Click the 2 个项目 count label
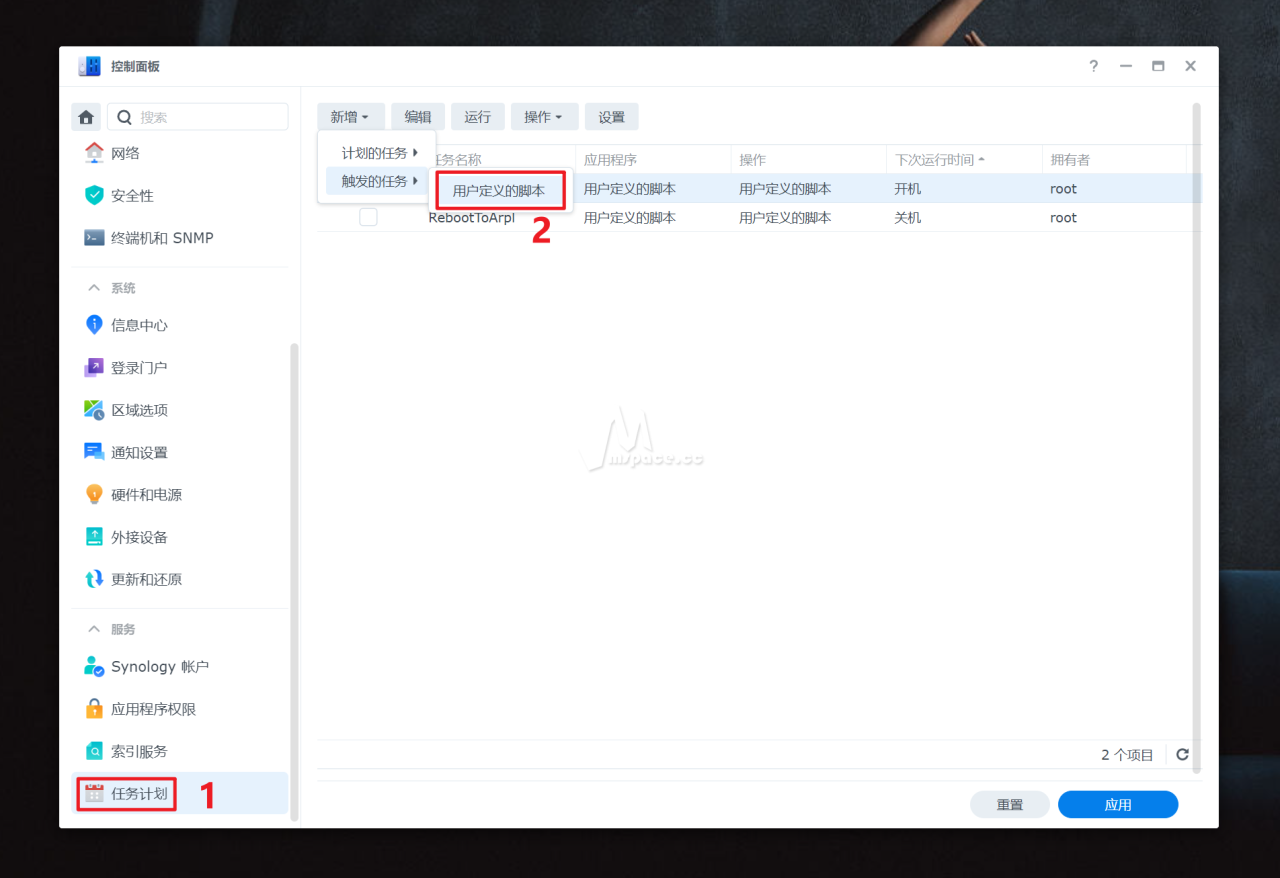 [1128, 755]
